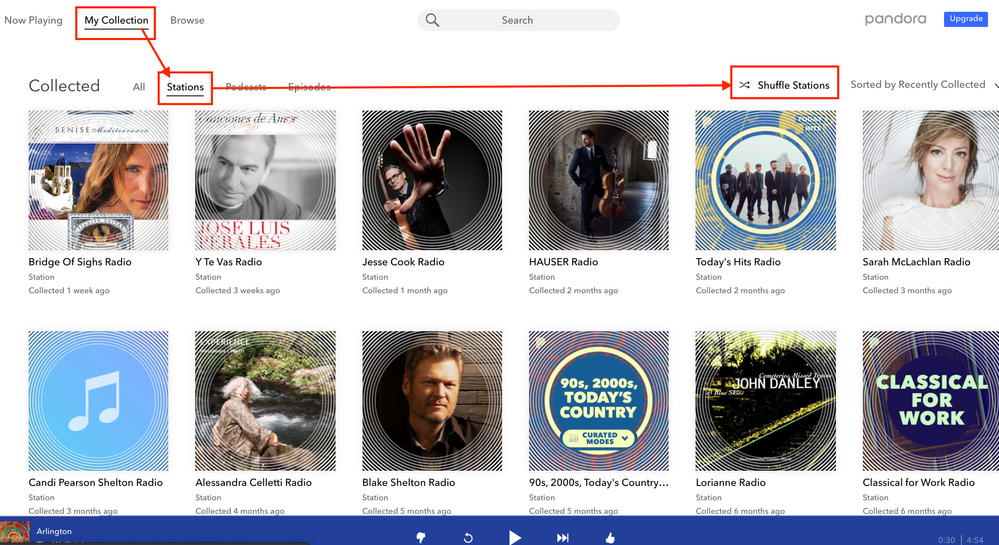The width and height of the screenshot is (999, 545).
Task: Click the Pandora logo
Action: (896, 19)
